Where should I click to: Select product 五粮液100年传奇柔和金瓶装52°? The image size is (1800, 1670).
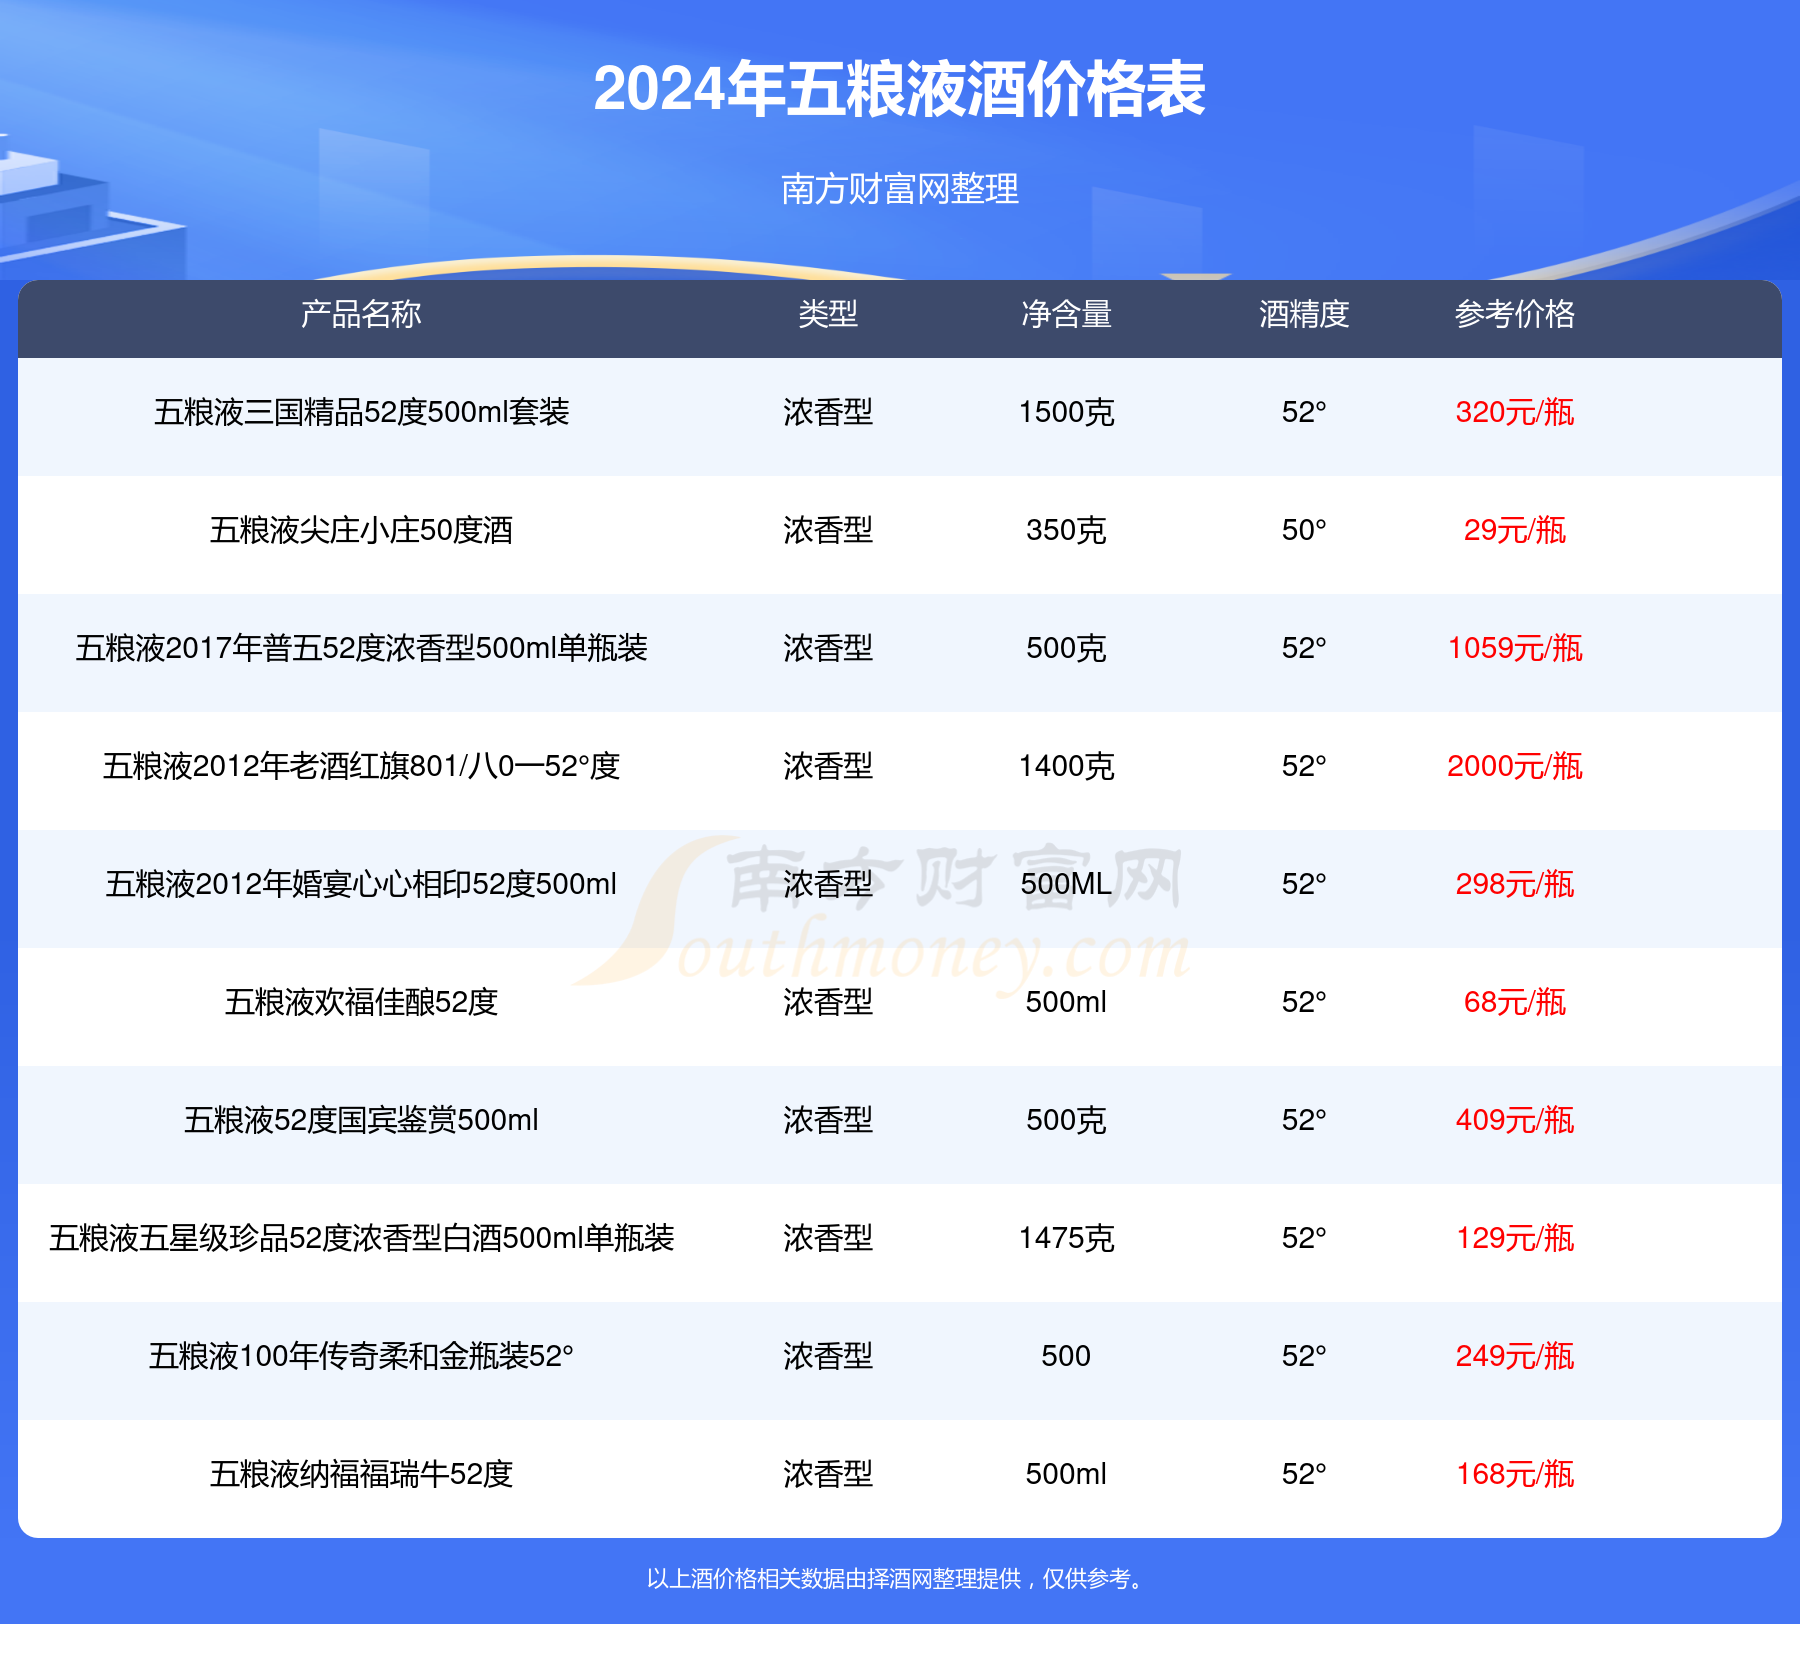point(361,1356)
